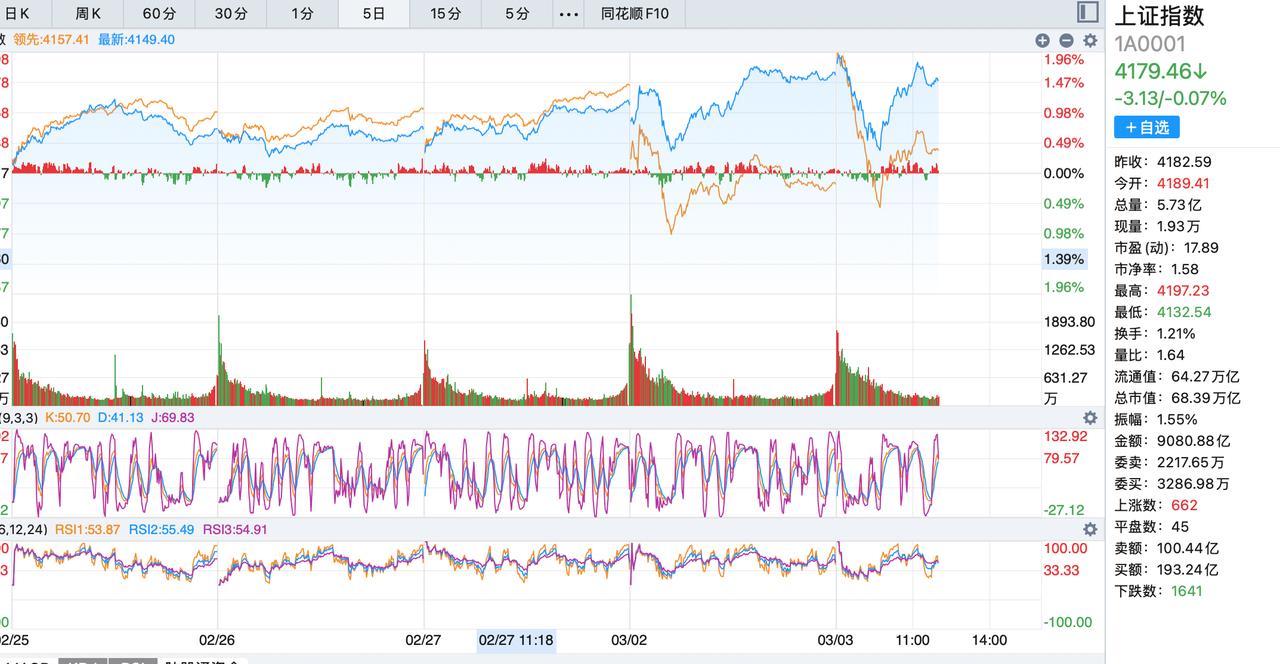1280x664 pixels.
Task: Open more time periods via three-dots button
Action: point(568,14)
